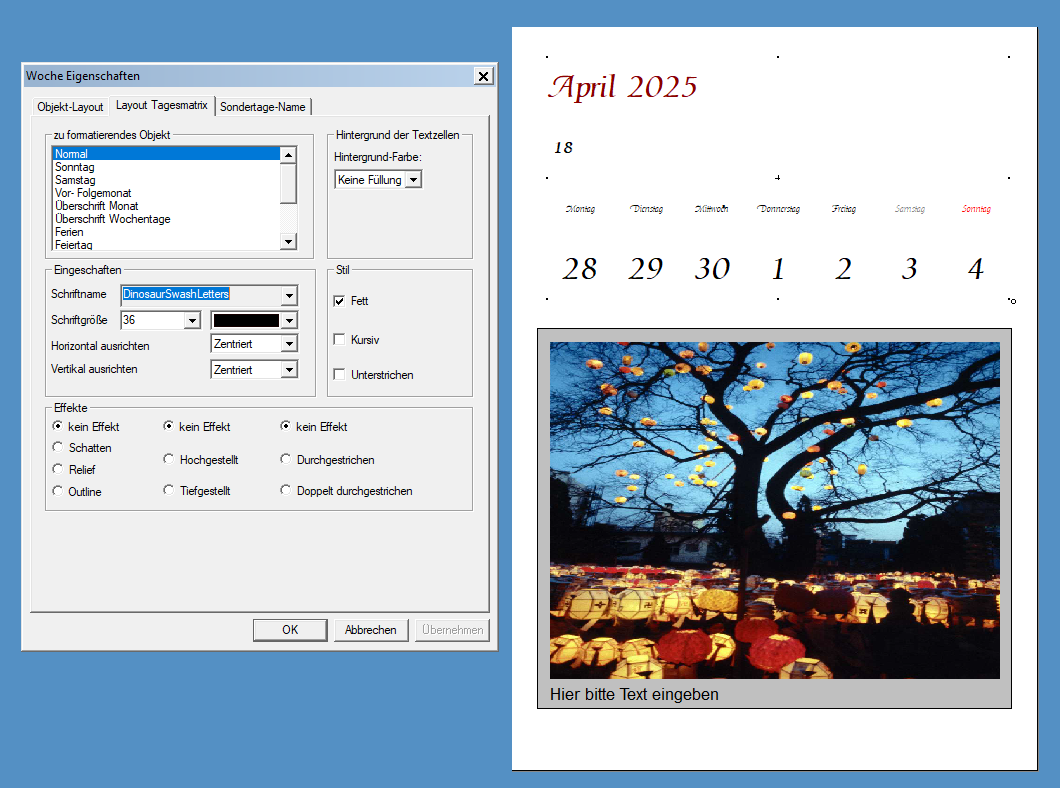Enable the Kursiv style checkbox
Screen dimensions: 1060x788
coord(338,339)
